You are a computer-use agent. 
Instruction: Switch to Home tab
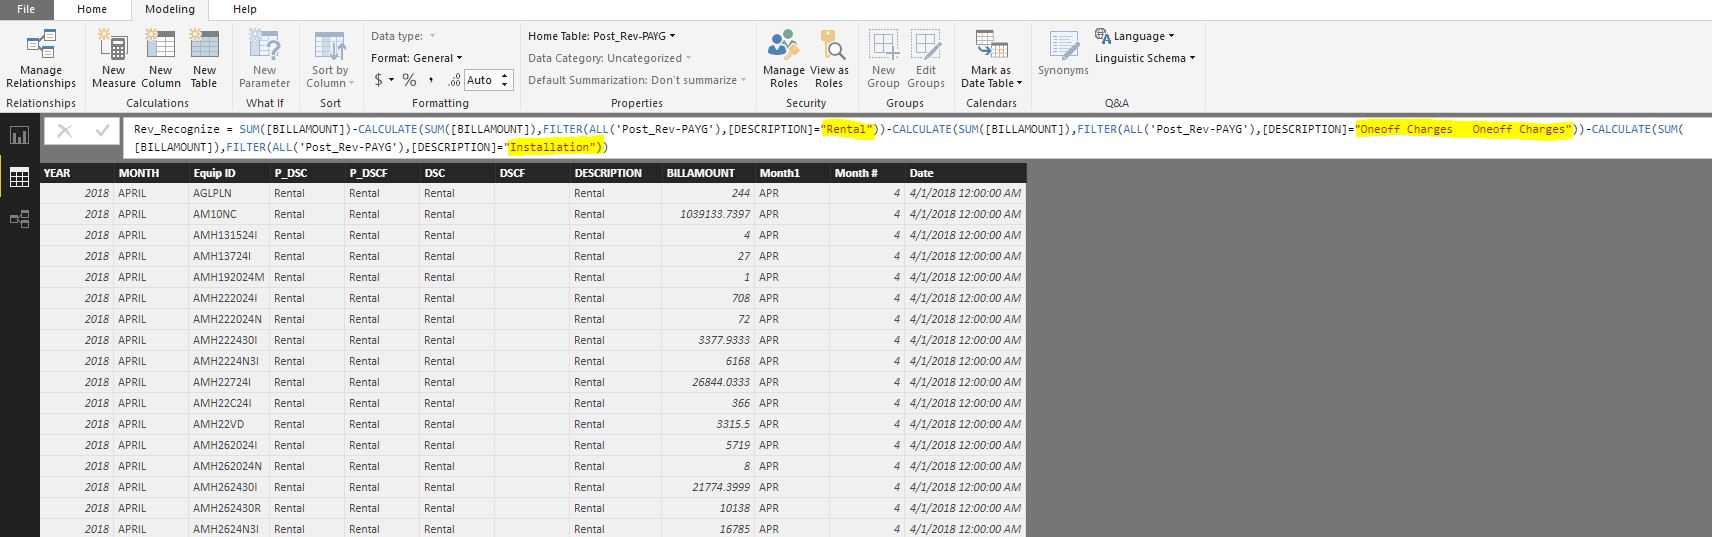pyautogui.click(x=92, y=9)
